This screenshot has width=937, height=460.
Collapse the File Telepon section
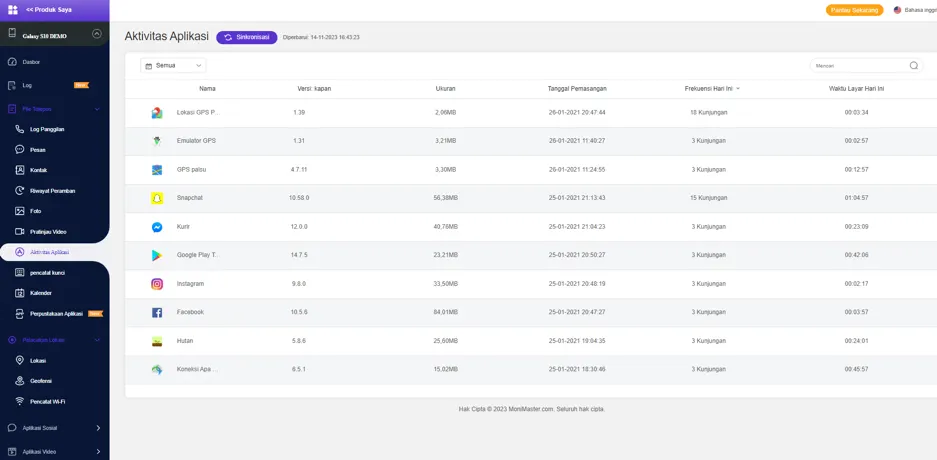coord(97,109)
